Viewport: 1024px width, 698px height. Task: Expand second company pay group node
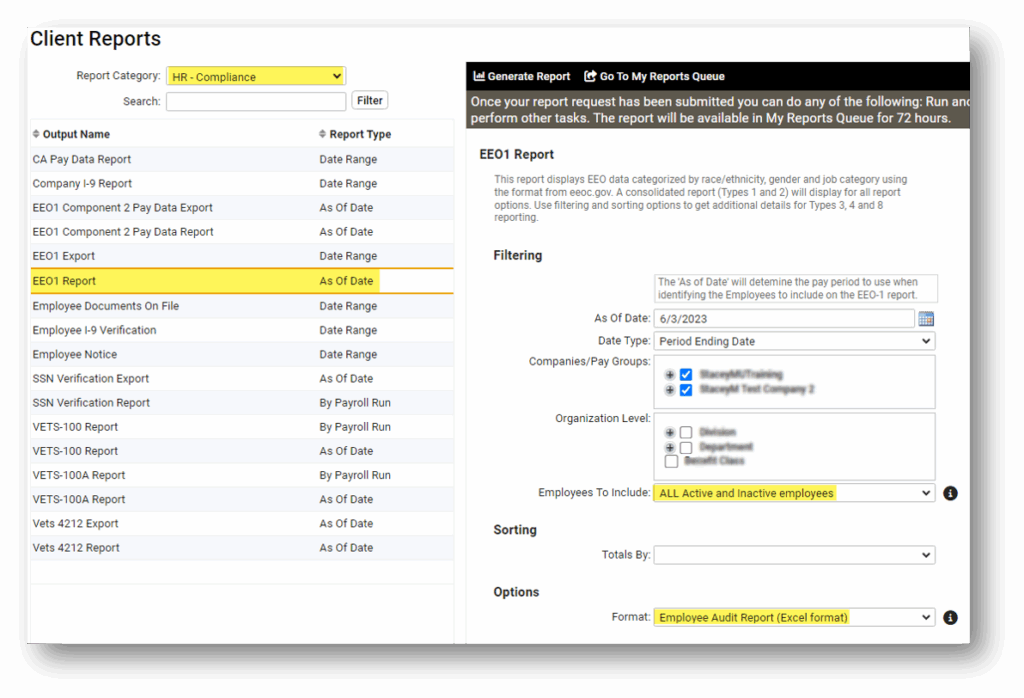(x=669, y=390)
